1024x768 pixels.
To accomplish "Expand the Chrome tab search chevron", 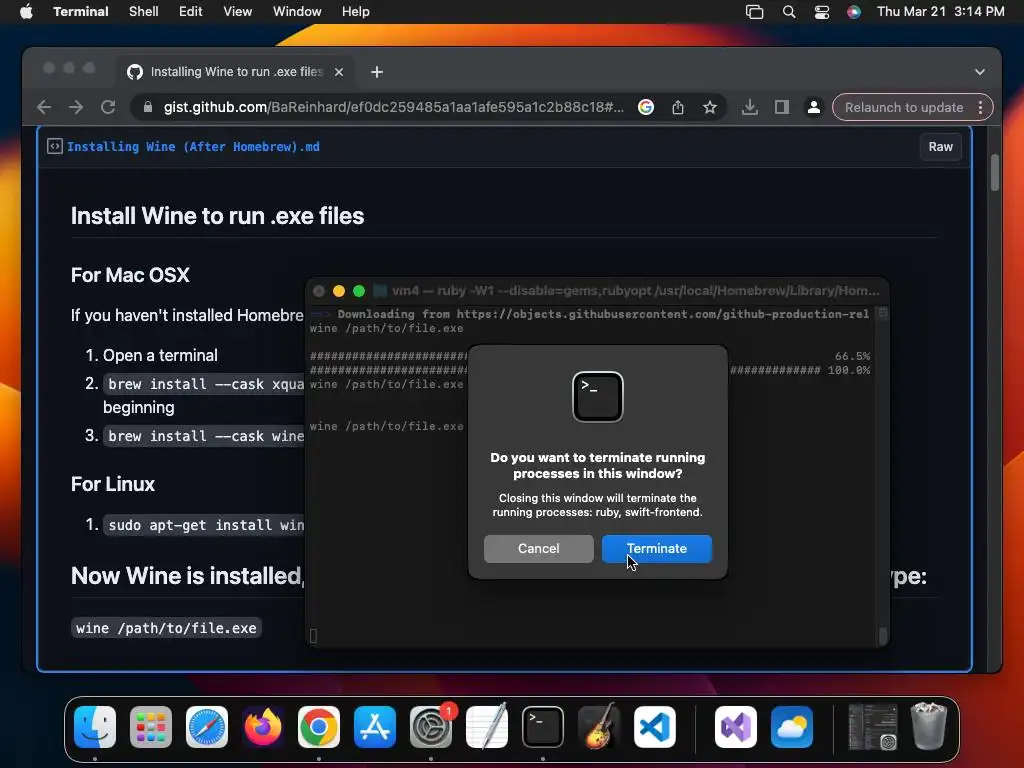I will (x=980, y=72).
